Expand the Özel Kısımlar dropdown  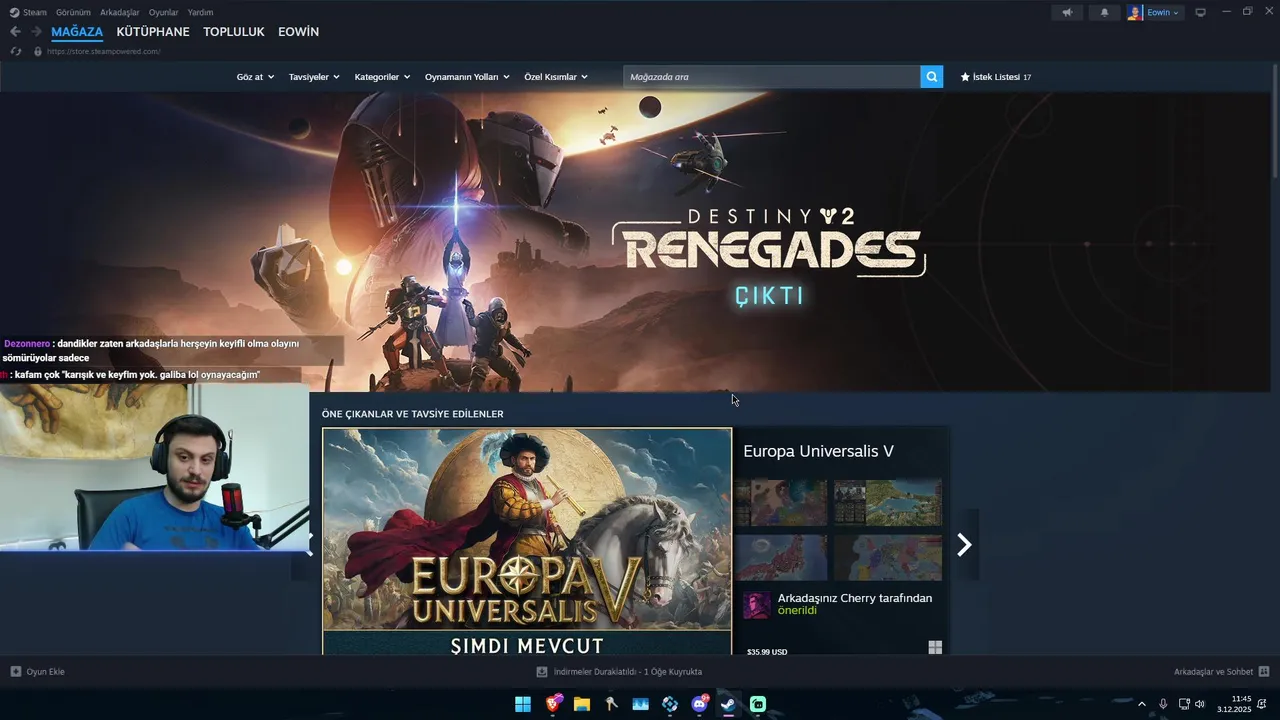coord(556,77)
